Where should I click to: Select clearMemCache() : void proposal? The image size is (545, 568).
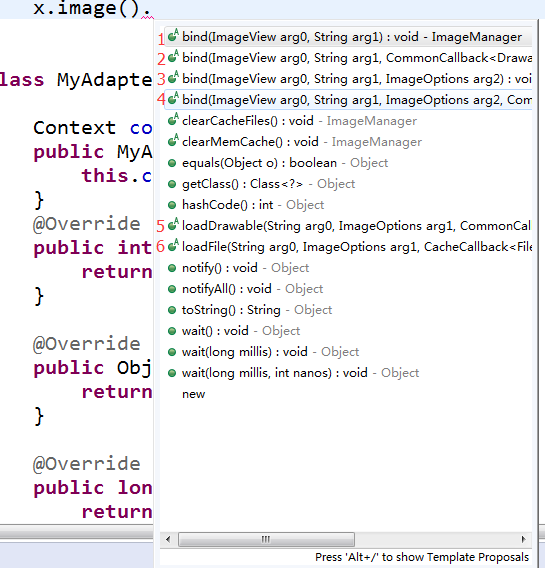click(349, 142)
